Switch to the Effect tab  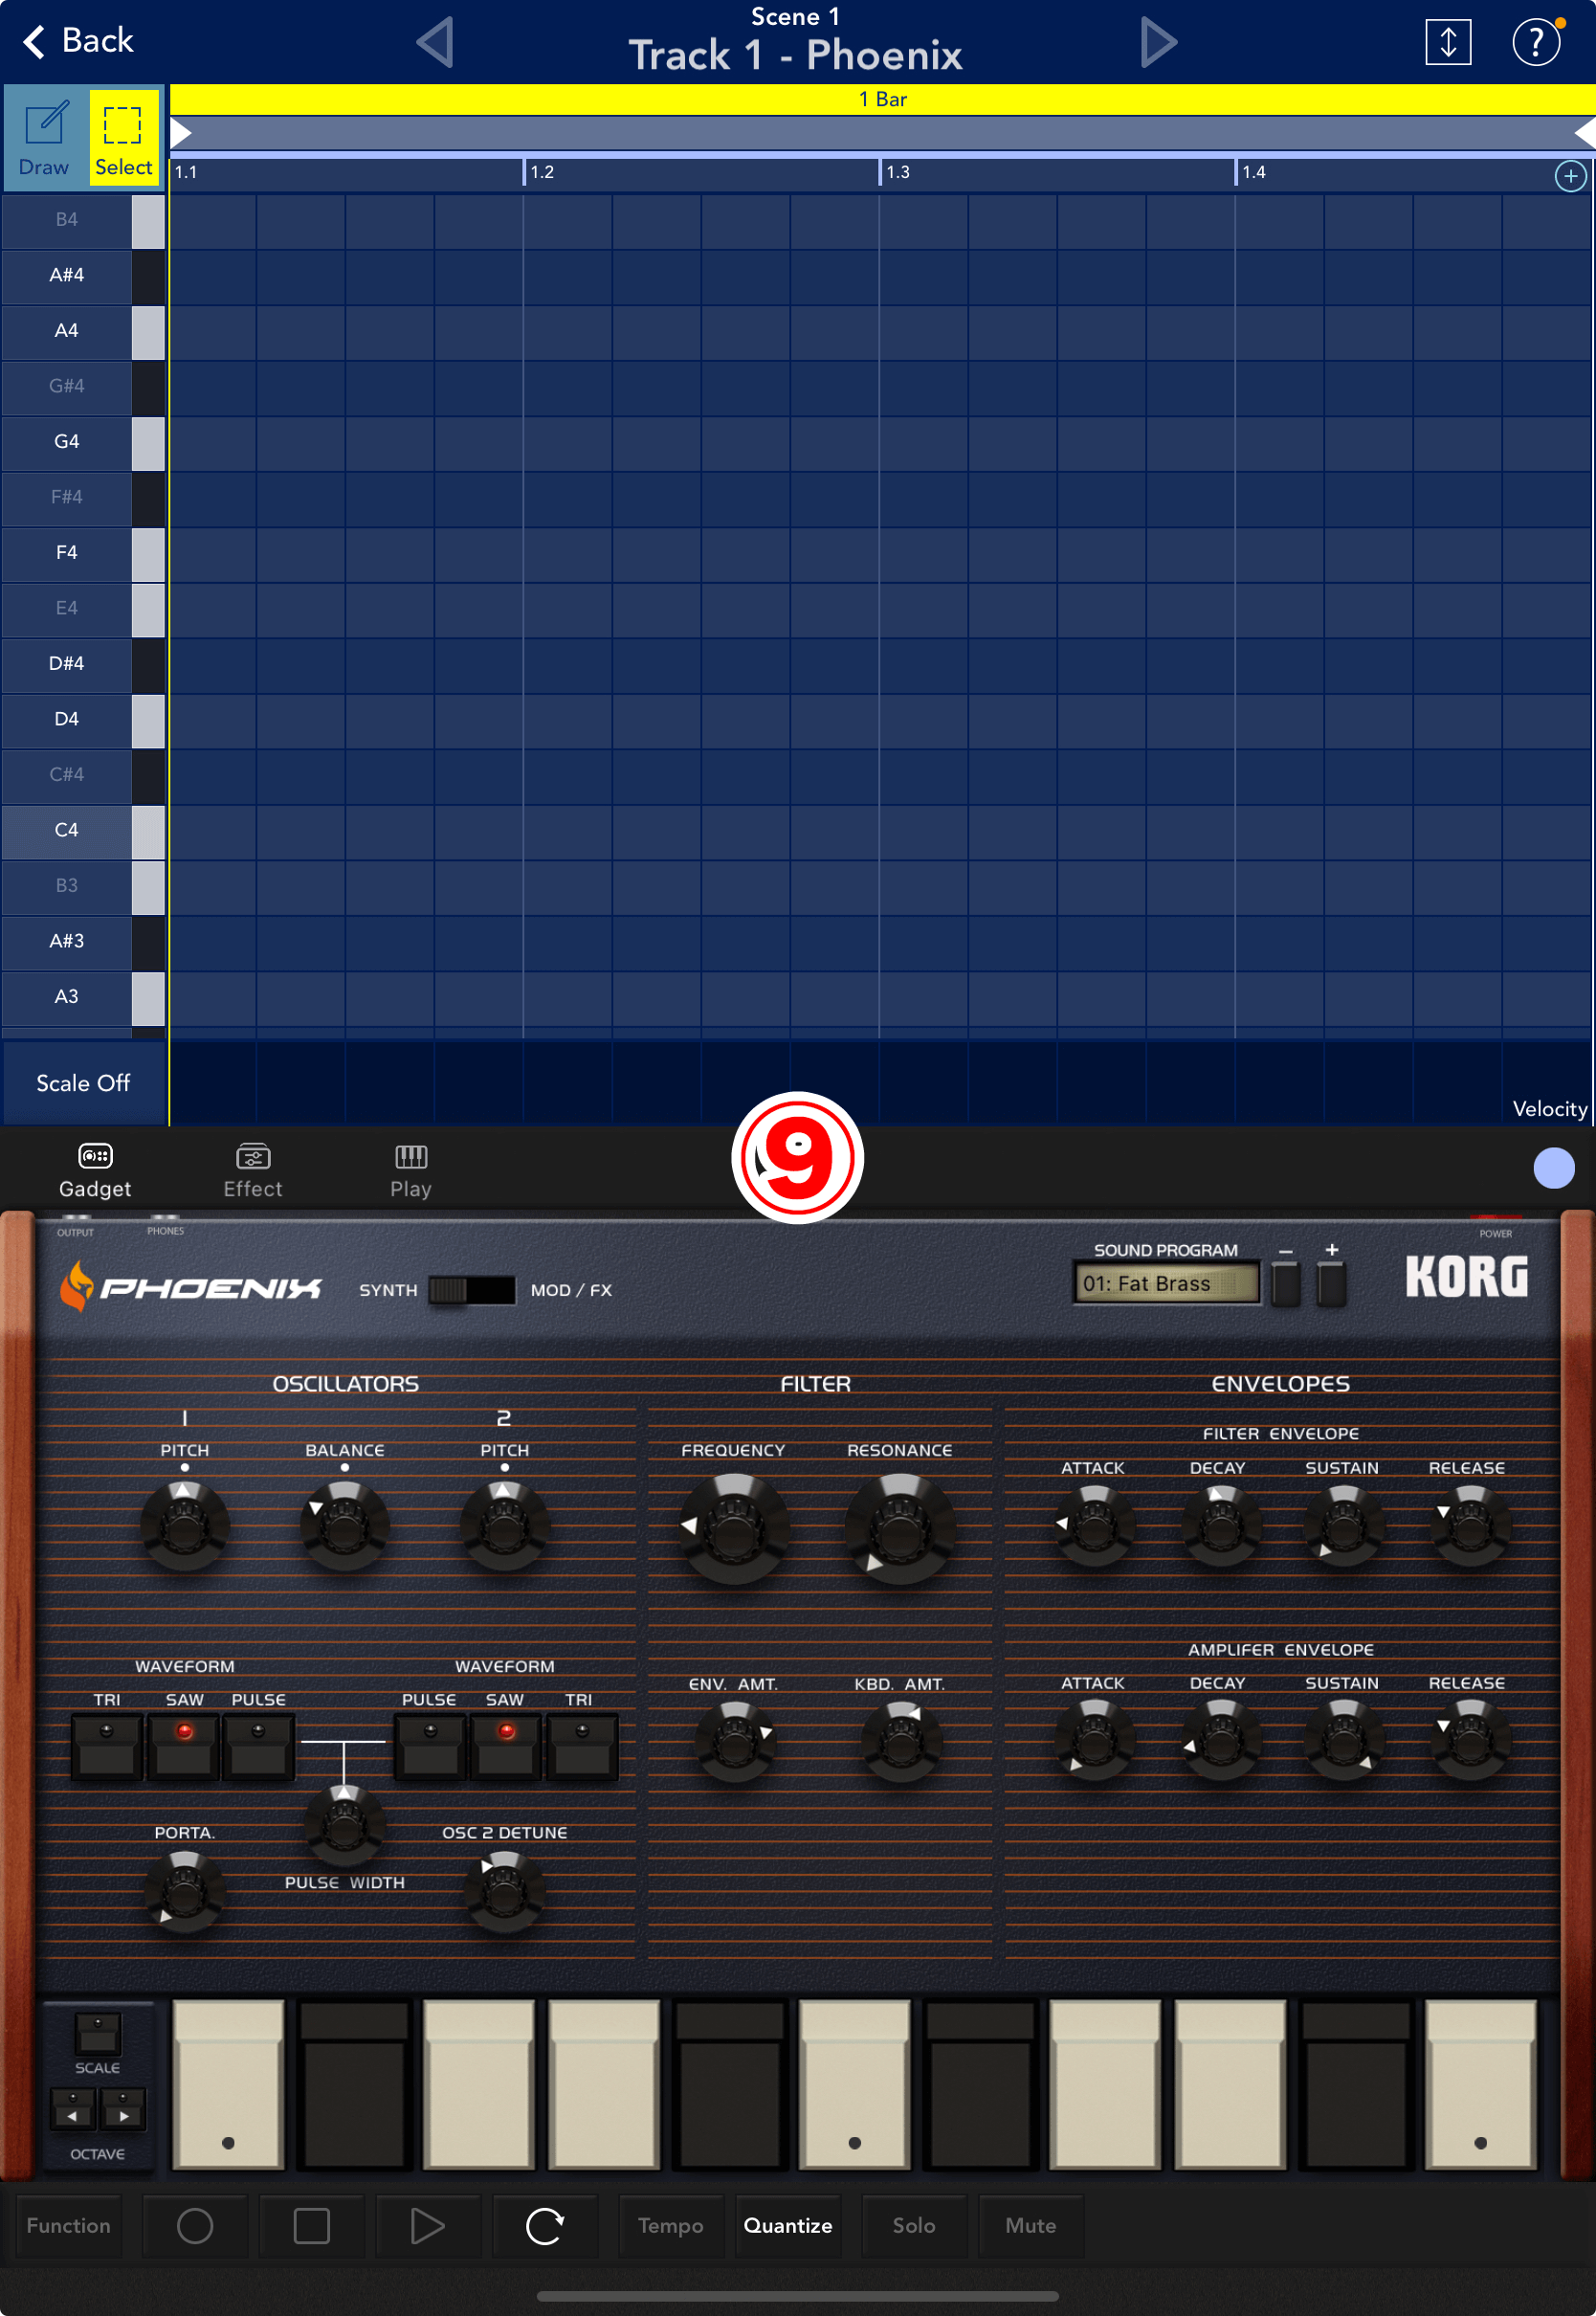253,1170
